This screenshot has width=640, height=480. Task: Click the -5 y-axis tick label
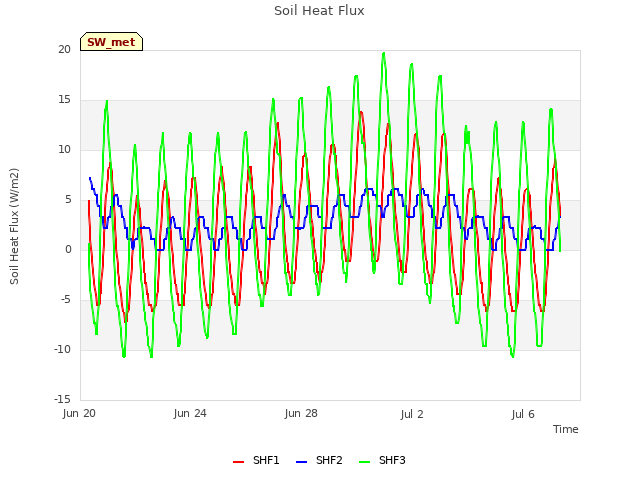click(66, 300)
